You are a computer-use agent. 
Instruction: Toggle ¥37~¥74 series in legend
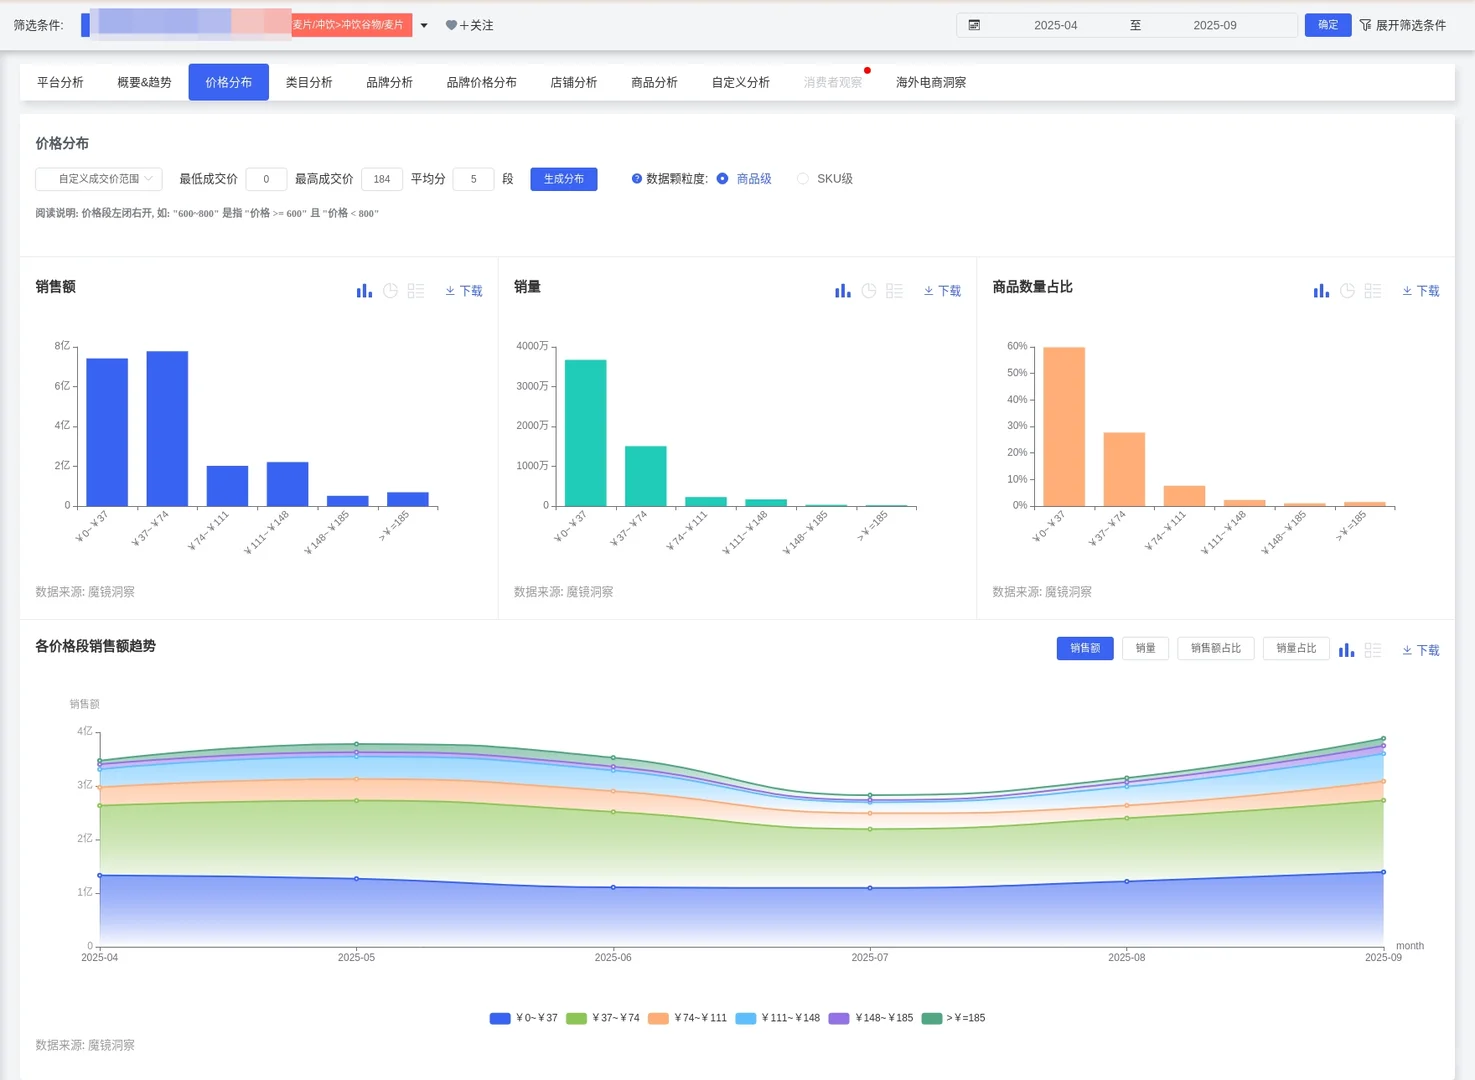pos(603,1018)
